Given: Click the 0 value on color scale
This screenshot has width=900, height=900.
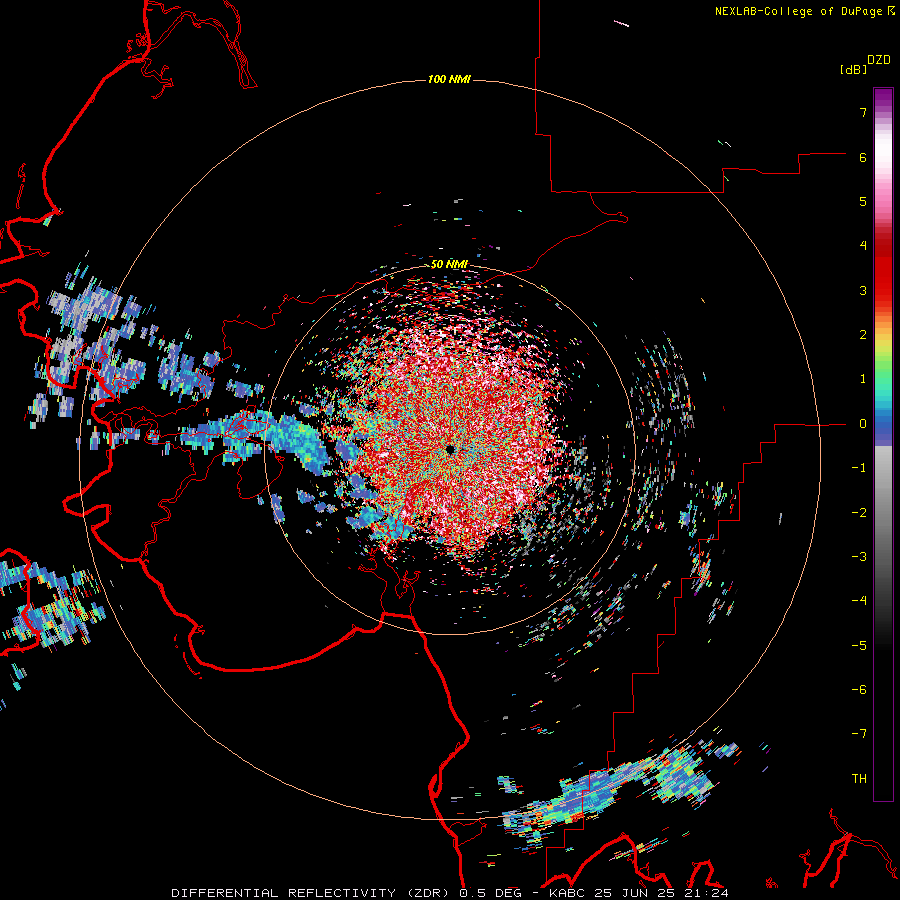Looking at the screenshot, I should [863, 424].
